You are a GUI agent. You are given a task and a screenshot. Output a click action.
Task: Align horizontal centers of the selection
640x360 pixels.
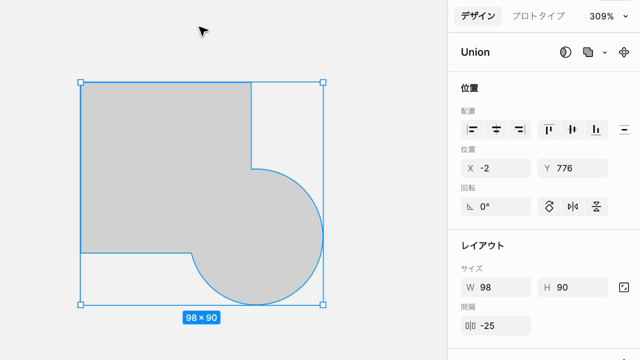coord(496,130)
